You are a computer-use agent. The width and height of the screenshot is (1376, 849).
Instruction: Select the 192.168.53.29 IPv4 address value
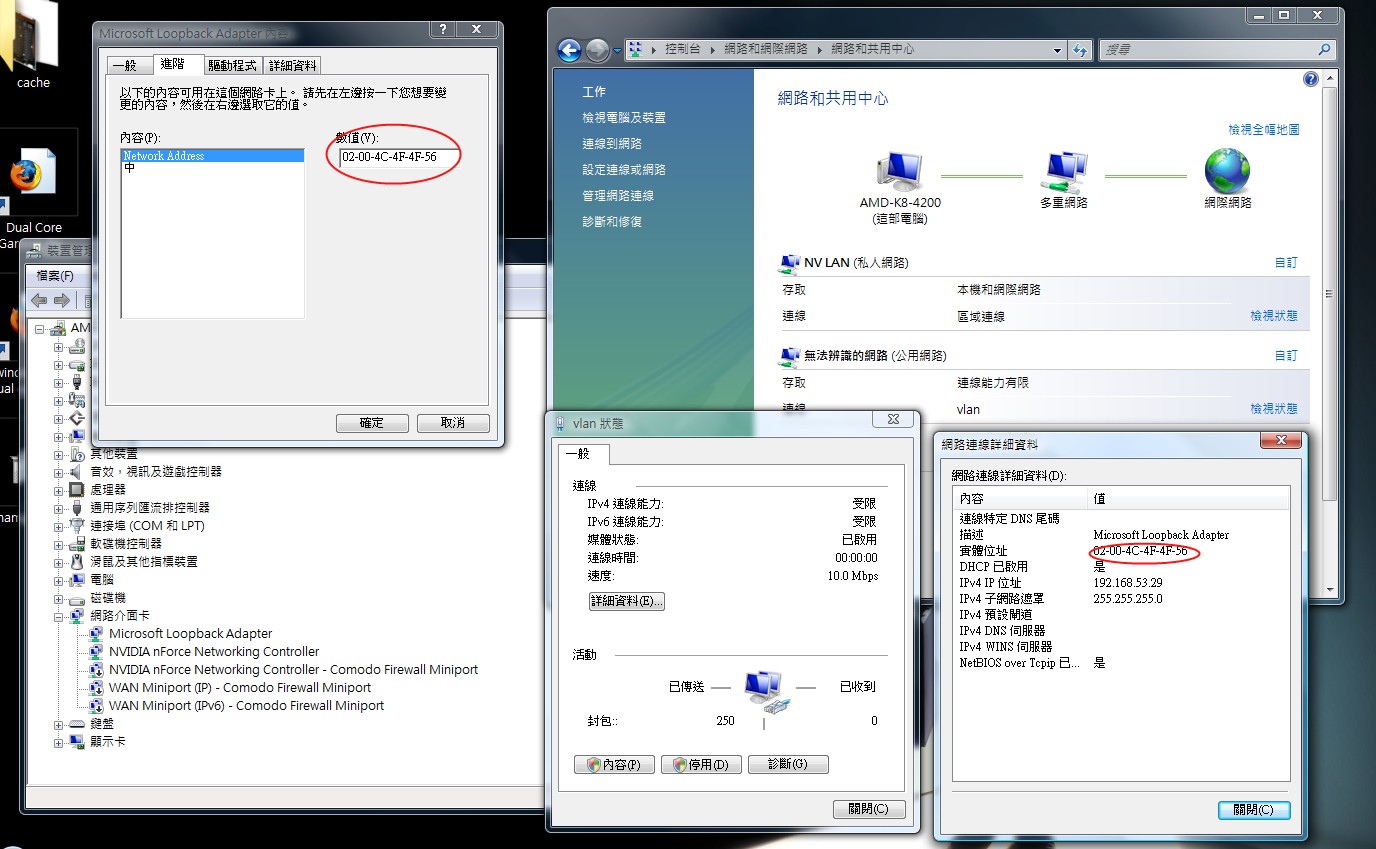[1128, 583]
